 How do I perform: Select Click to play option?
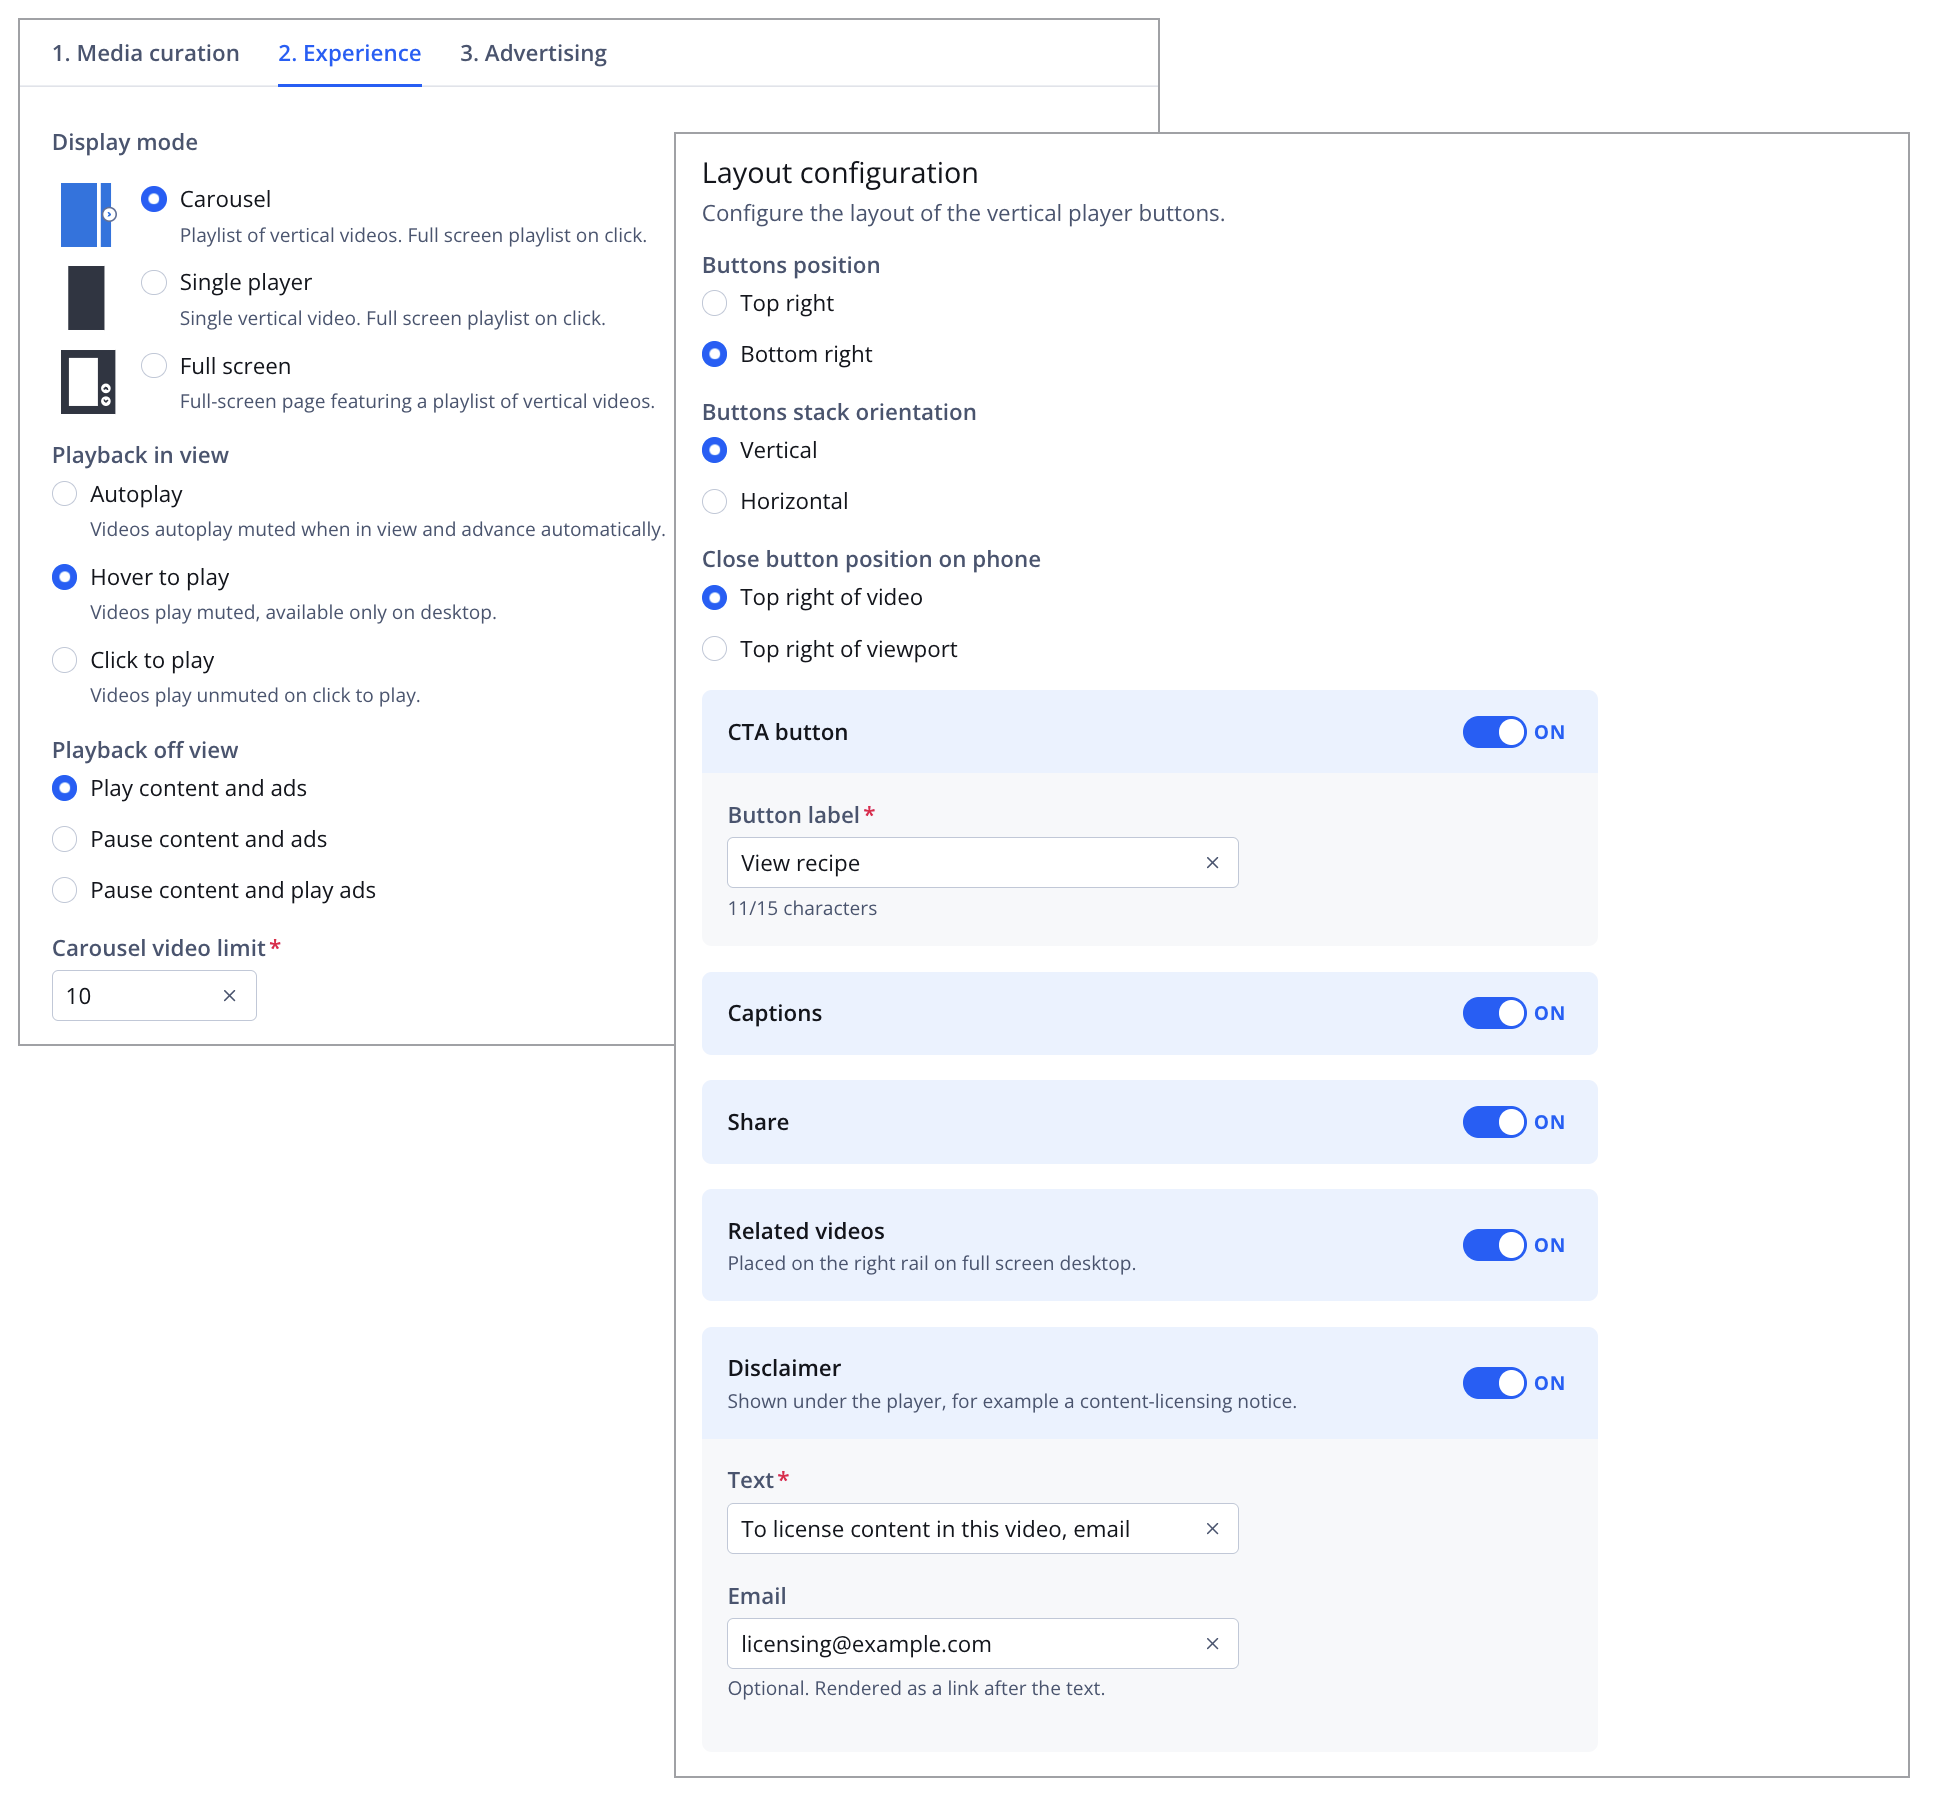[x=65, y=660]
